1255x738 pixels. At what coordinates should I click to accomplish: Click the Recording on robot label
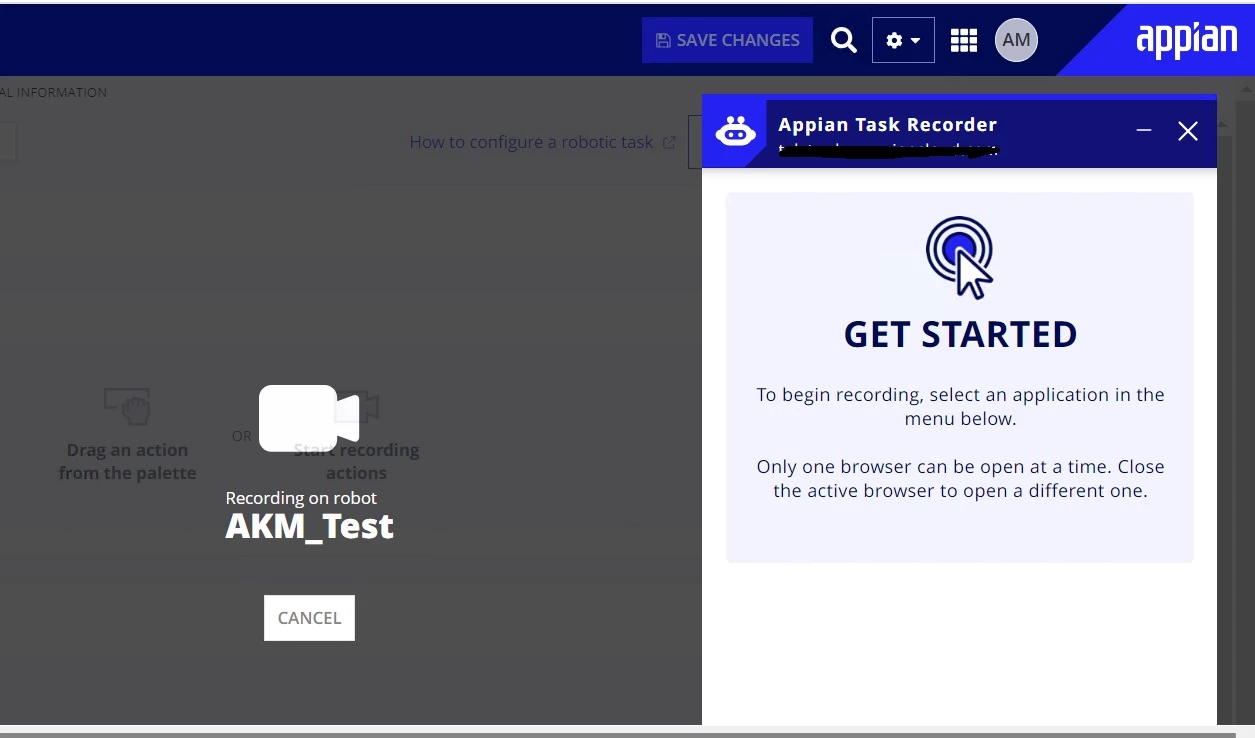[x=301, y=498]
